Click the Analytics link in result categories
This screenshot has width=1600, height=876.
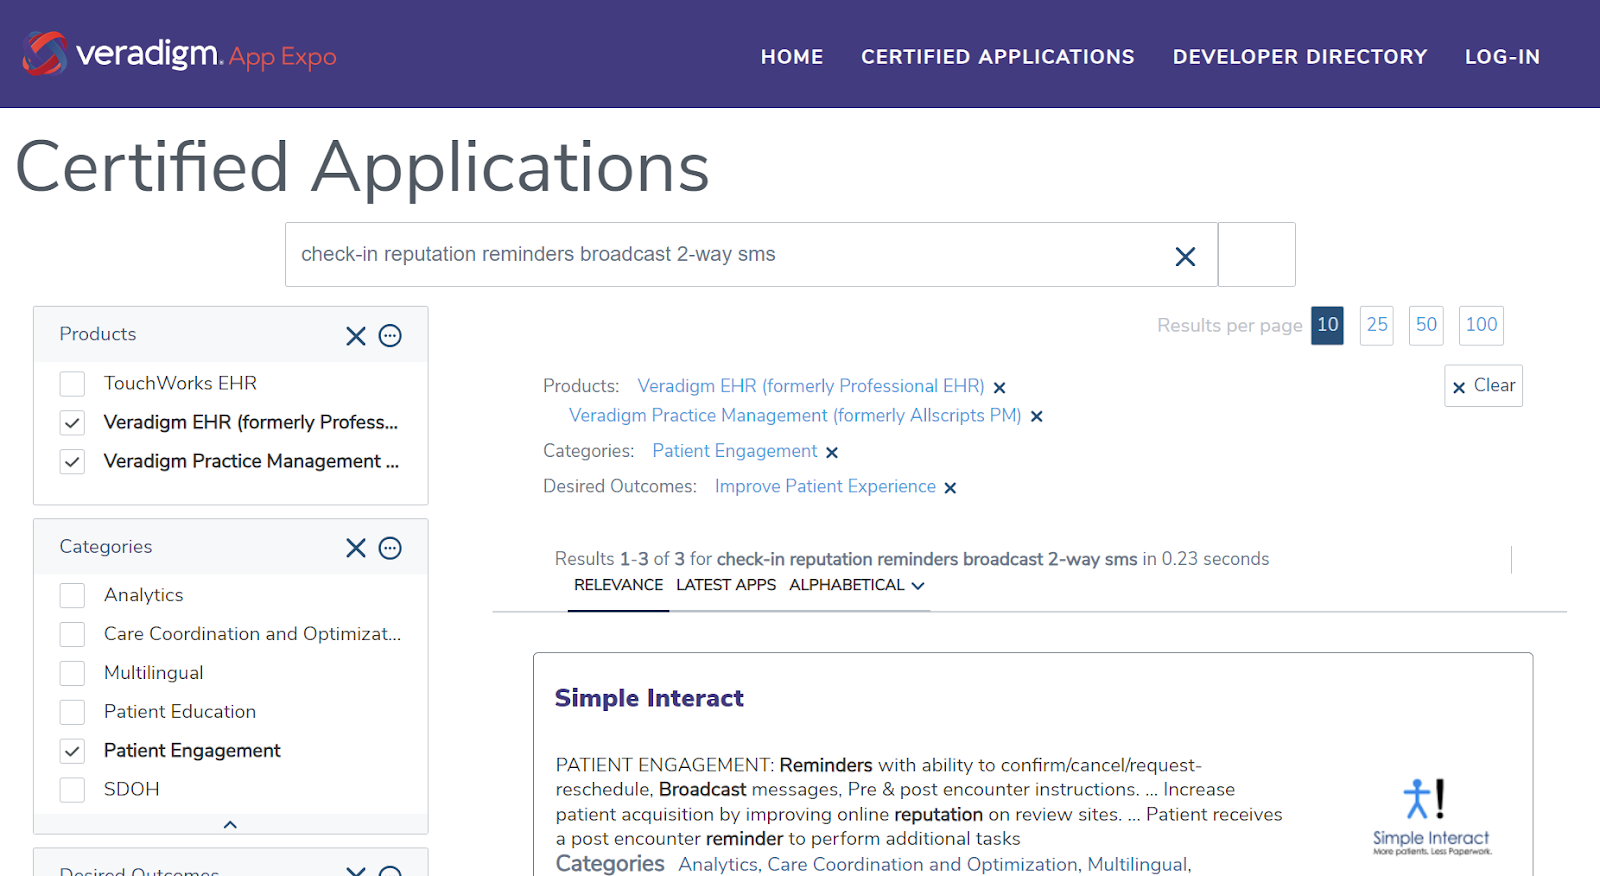coord(718,864)
